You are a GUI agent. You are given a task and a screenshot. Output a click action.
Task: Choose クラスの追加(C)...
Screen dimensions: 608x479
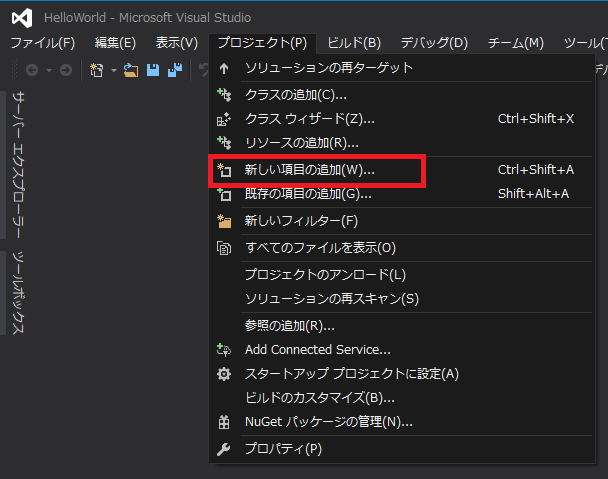pos(402,95)
